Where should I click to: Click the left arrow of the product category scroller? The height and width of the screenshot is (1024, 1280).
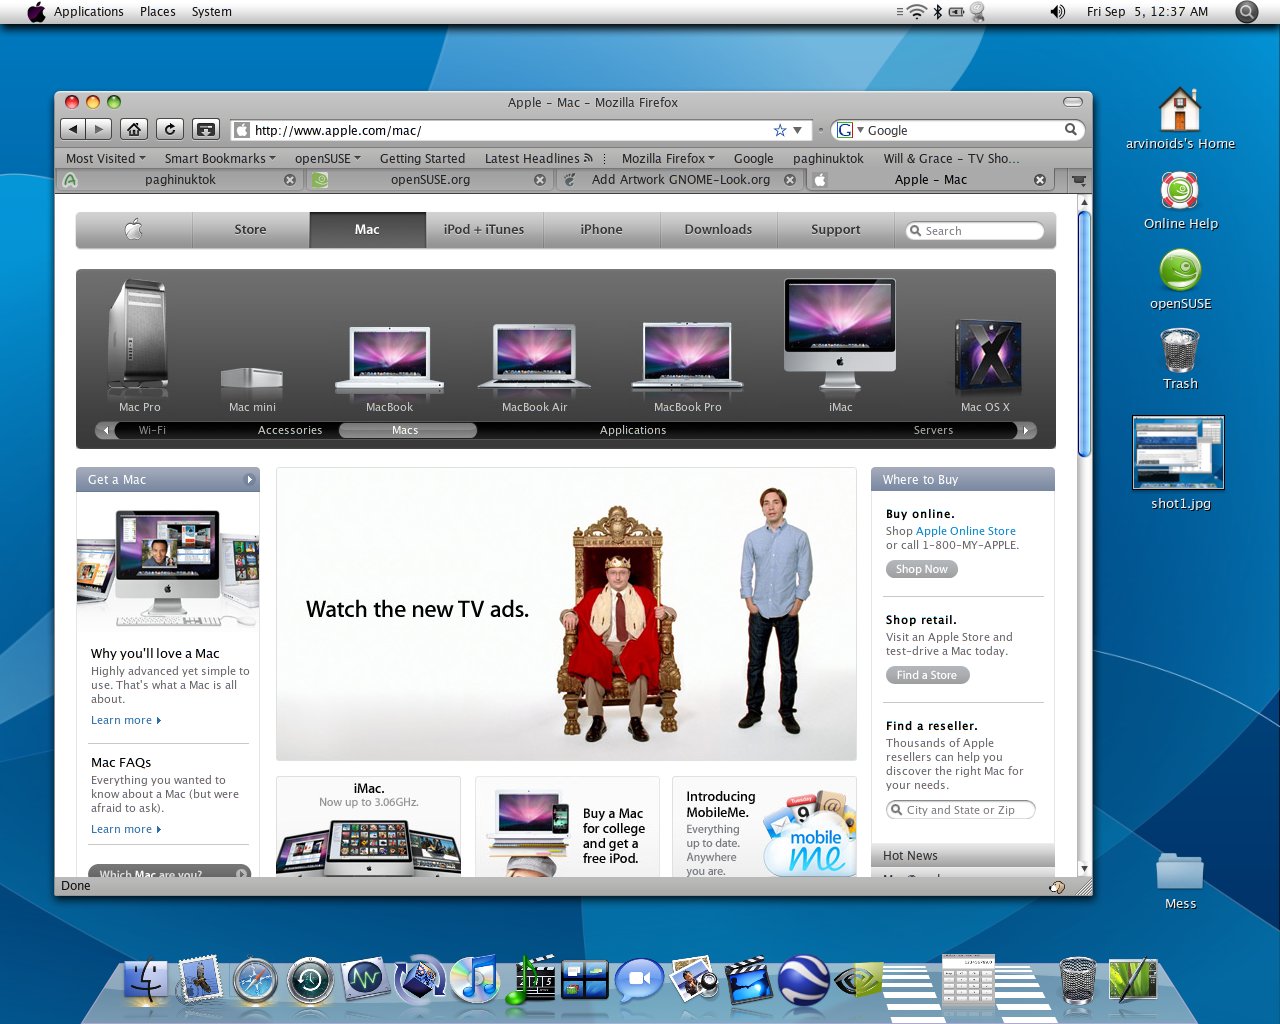[x=106, y=430]
